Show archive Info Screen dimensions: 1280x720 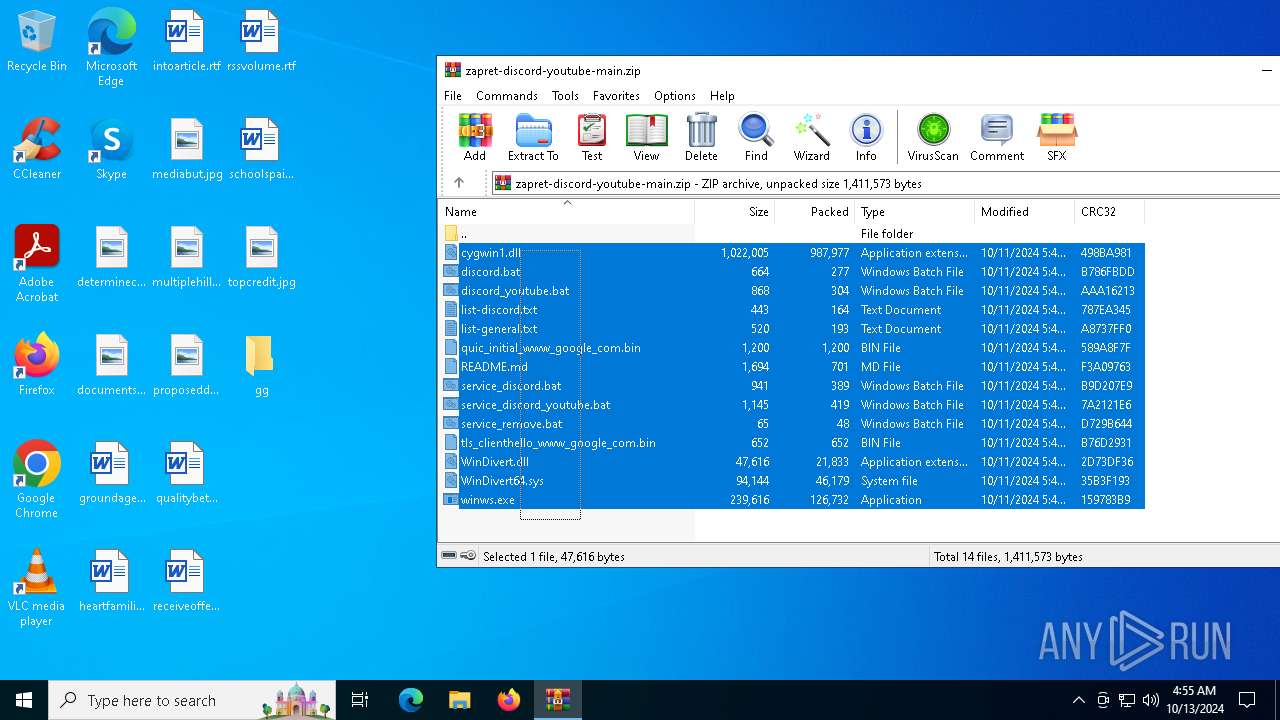866,137
